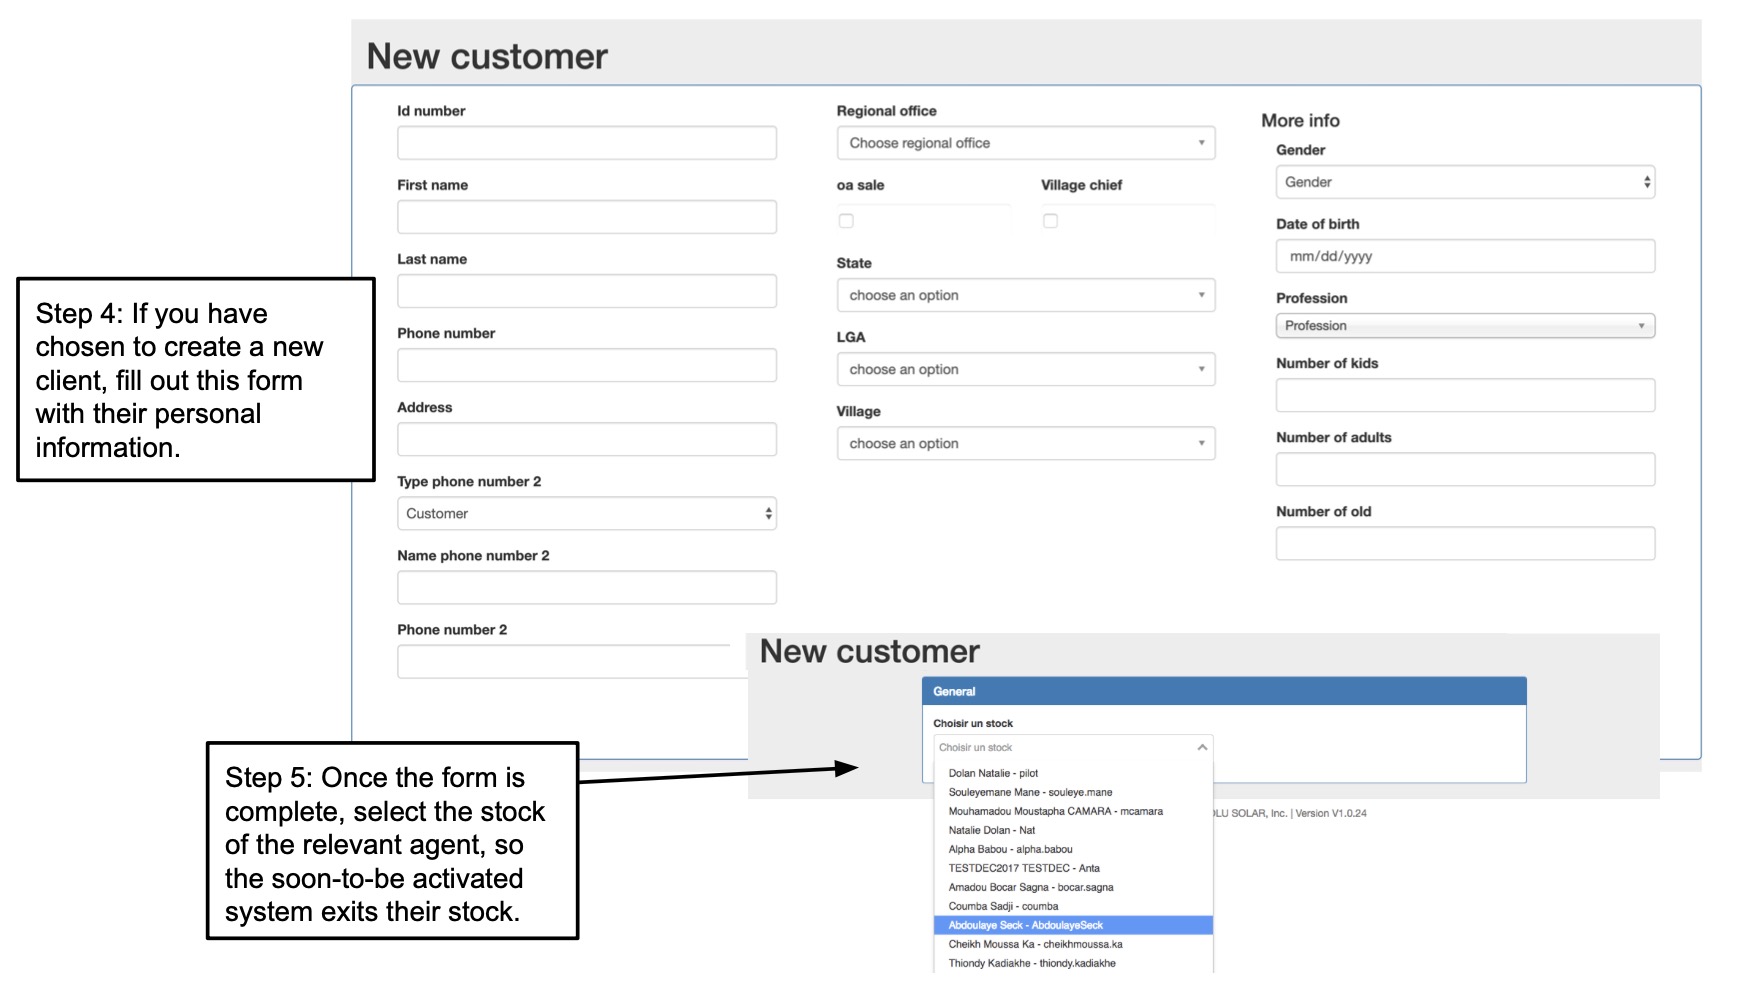Pick Coumba Sadji - coumba option
This screenshot has height=1000, width=1762.
pyautogui.click(x=1003, y=906)
